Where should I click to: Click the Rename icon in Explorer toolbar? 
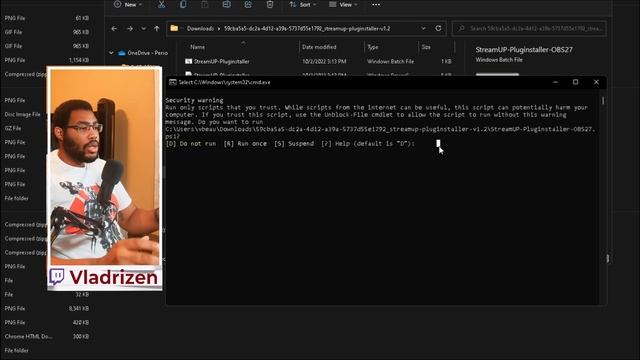click(x=227, y=4)
